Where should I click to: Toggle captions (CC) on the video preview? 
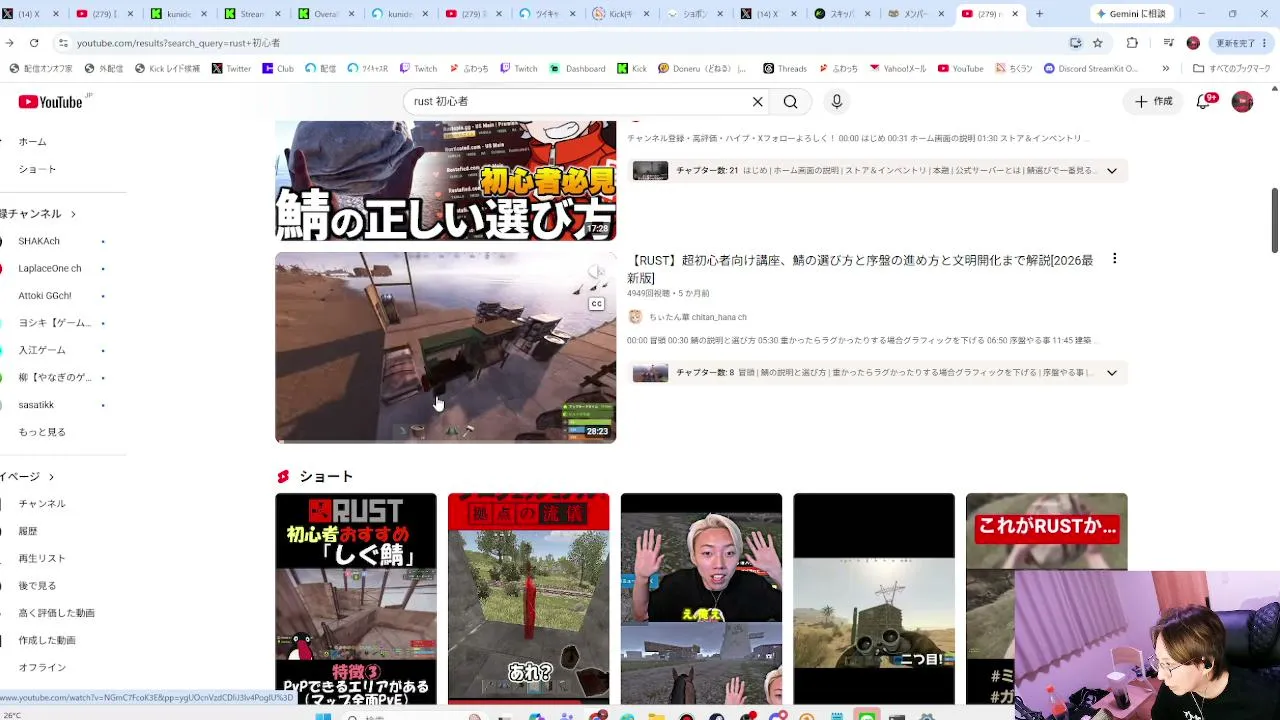(596, 304)
